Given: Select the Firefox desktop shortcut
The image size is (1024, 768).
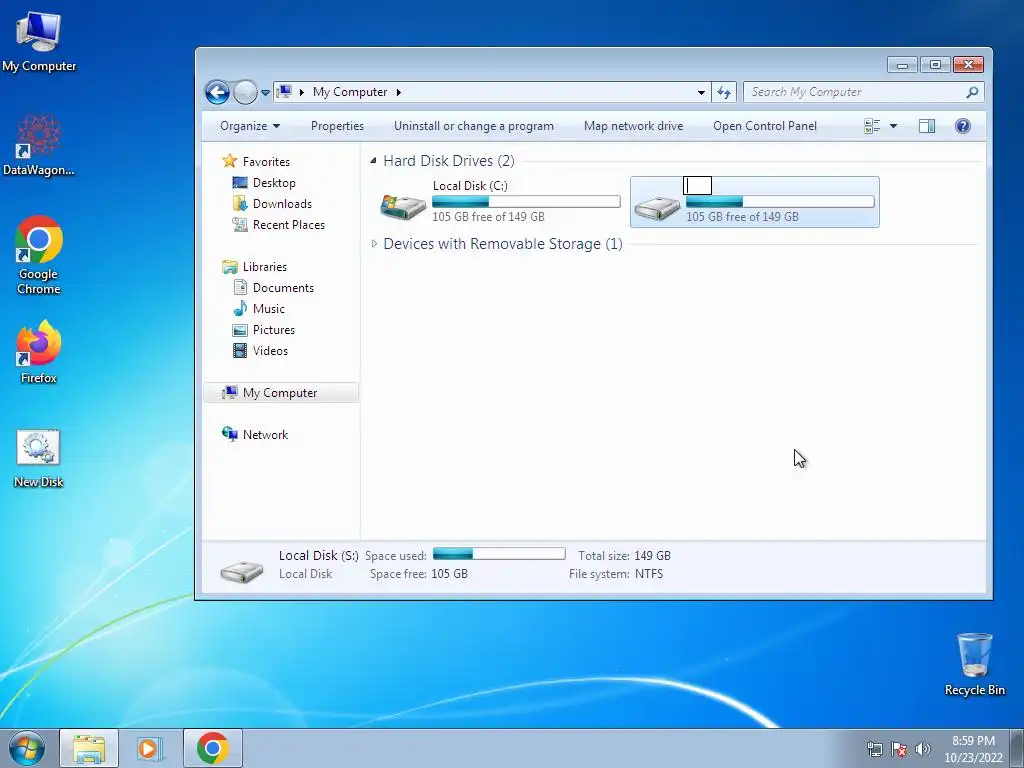Looking at the screenshot, I should 39,352.
